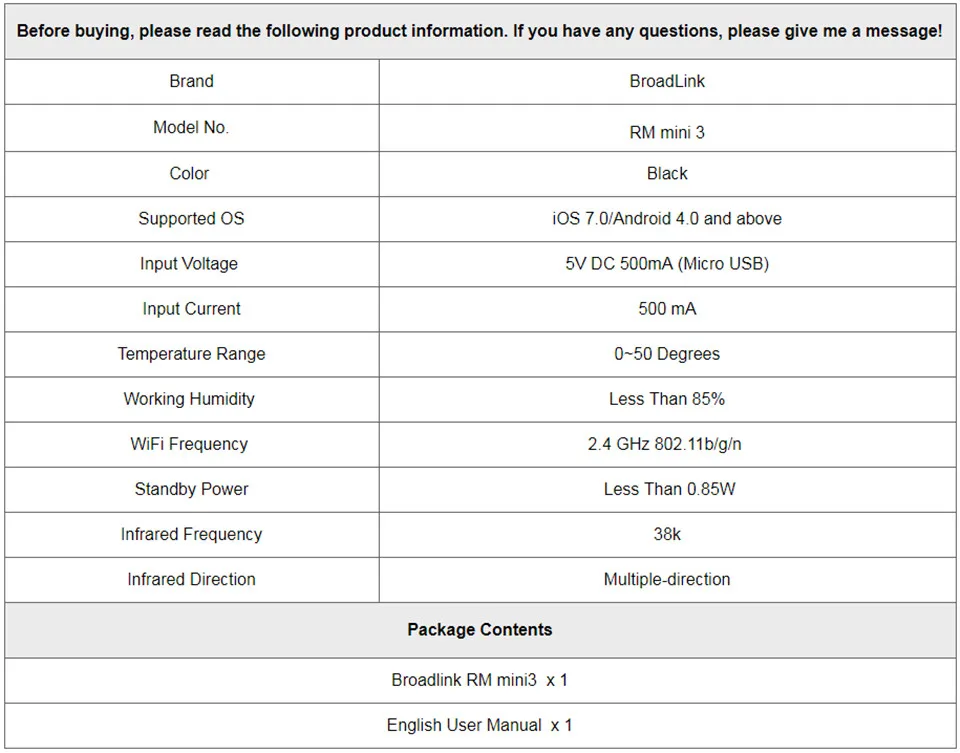Select the Model No. label cell

click(192, 127)
